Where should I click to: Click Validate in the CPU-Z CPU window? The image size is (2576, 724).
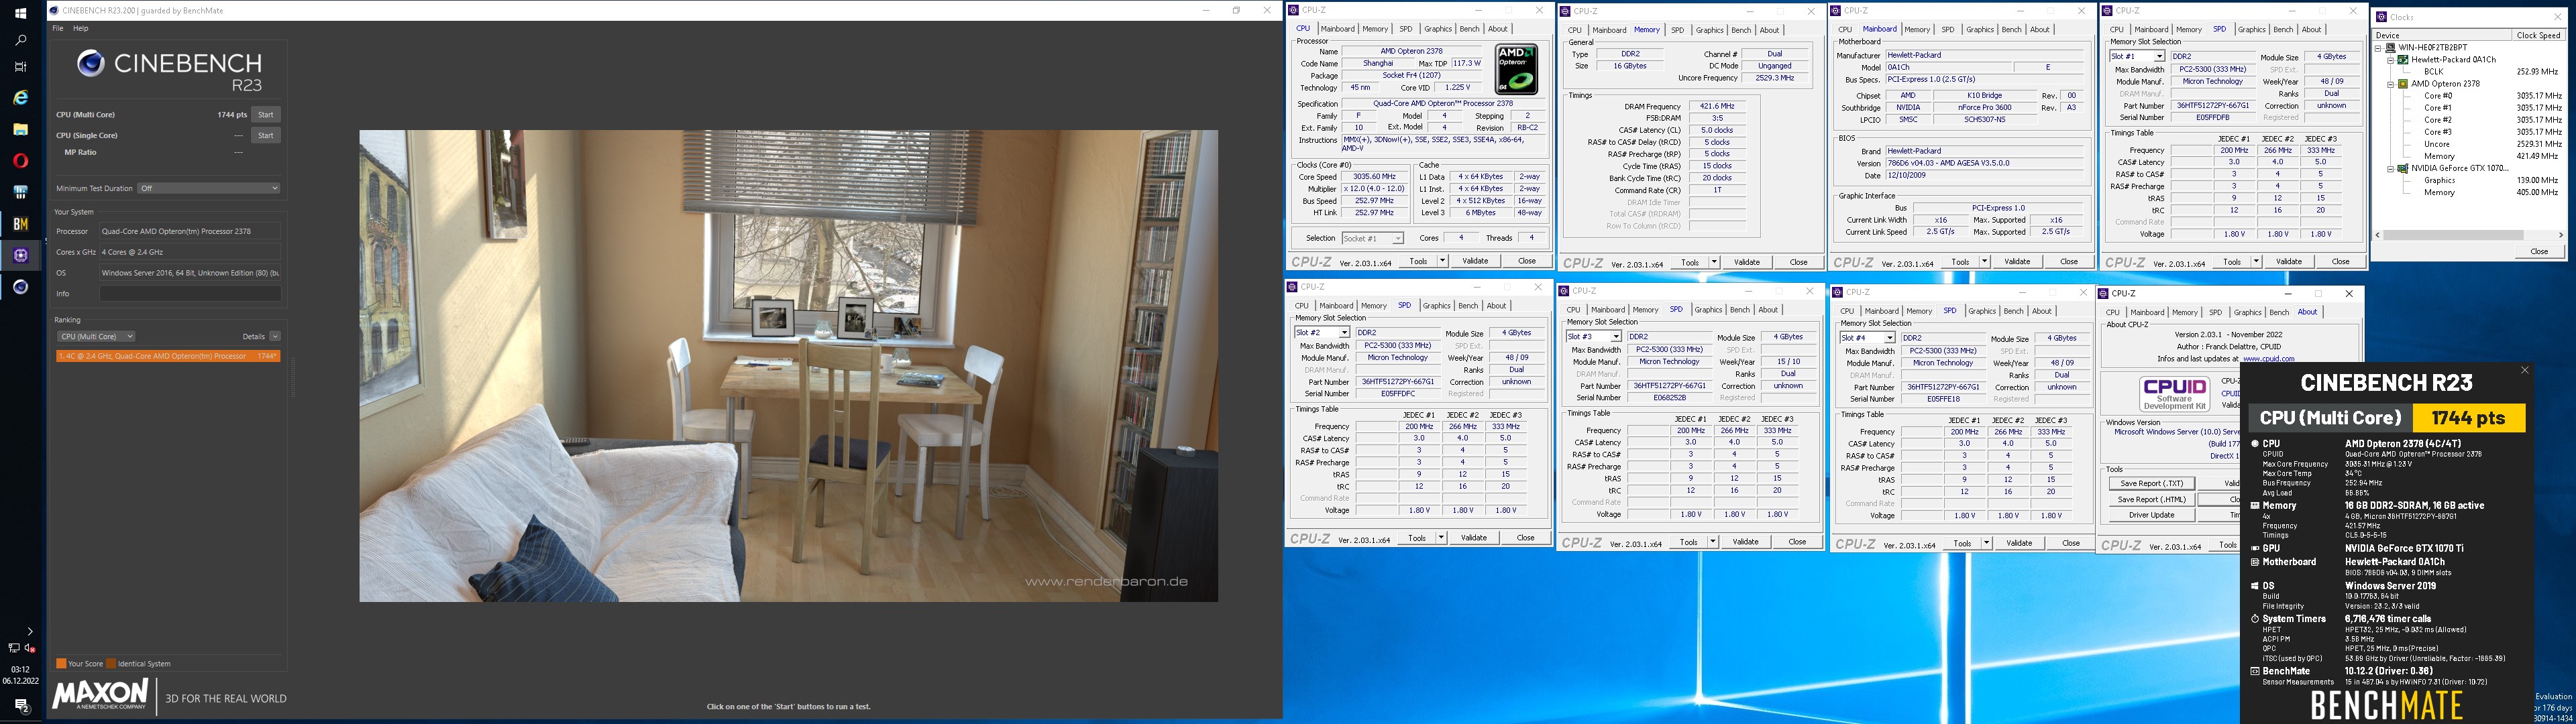[x=1475, y=261]
